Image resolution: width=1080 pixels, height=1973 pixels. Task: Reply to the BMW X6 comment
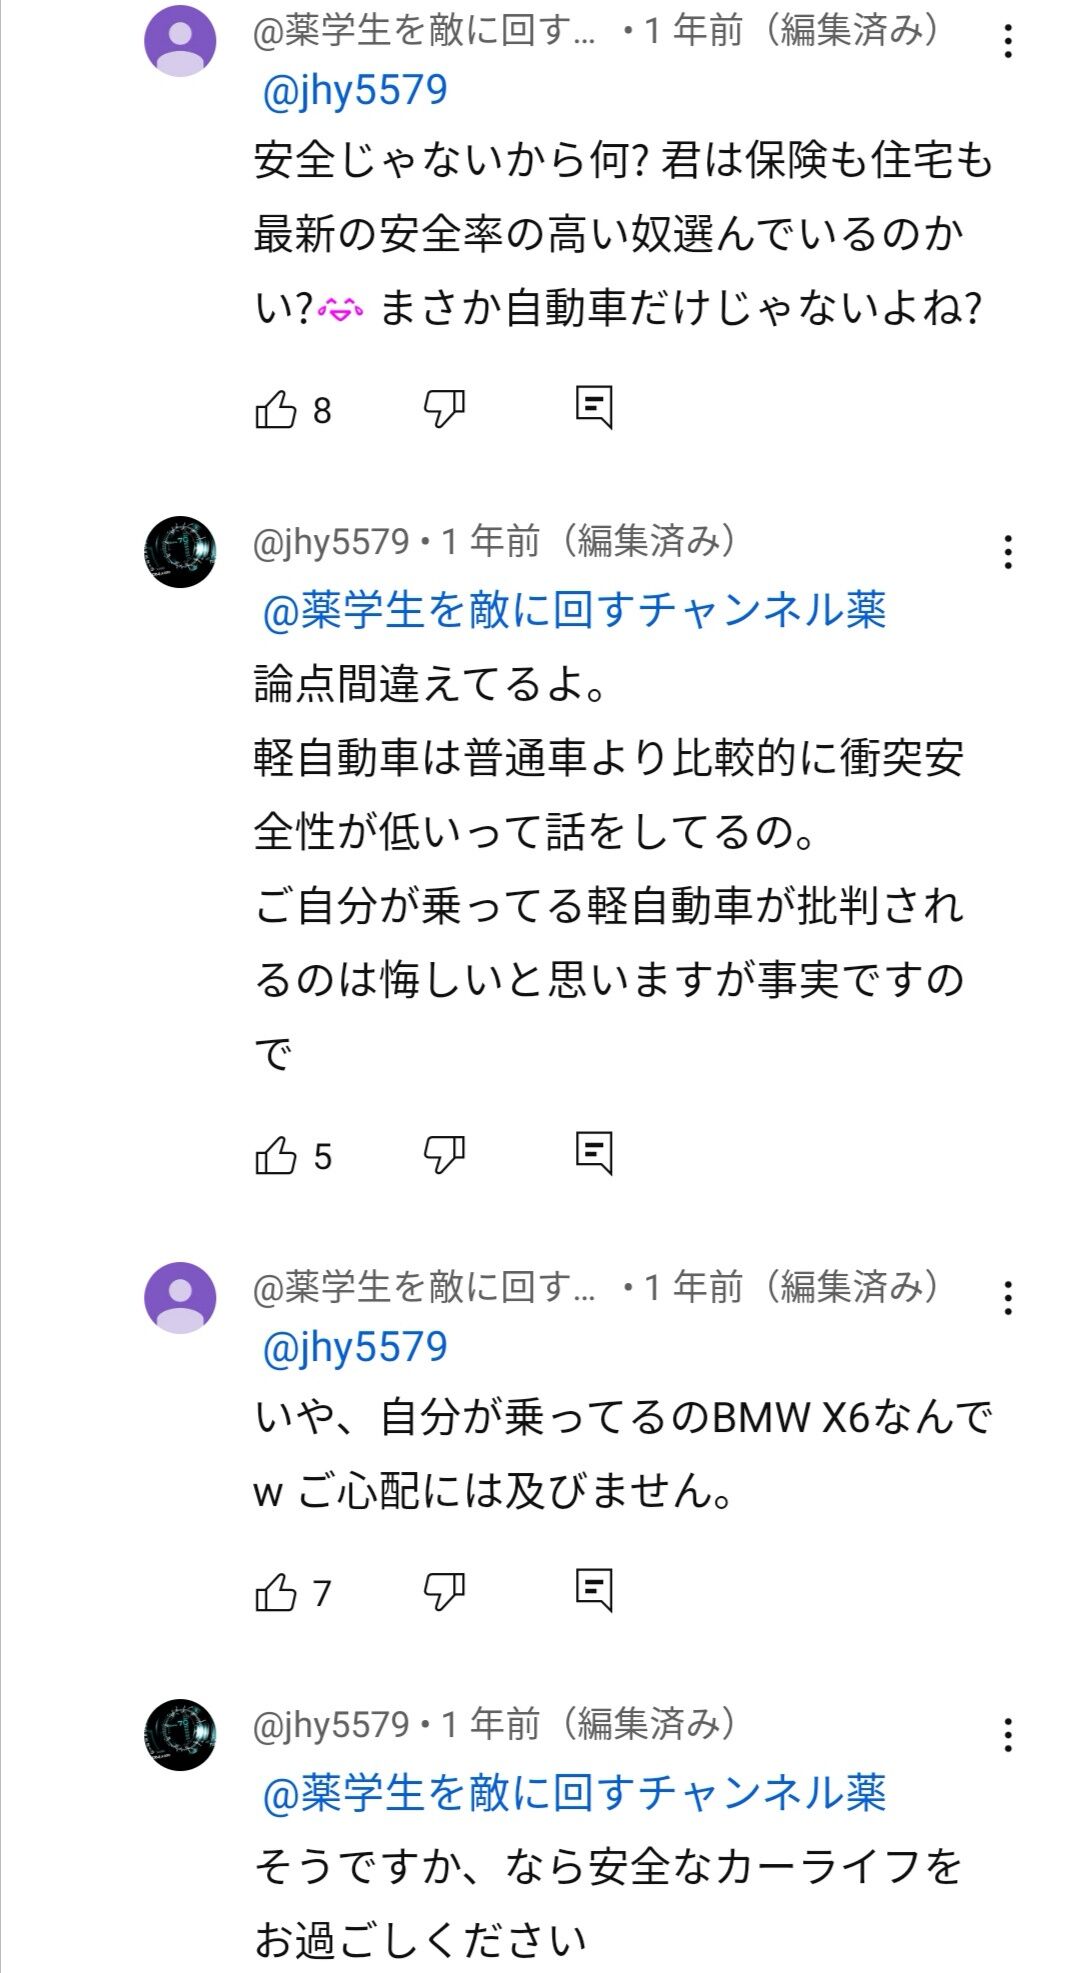pyautogui.click(x=594, y=1590)
